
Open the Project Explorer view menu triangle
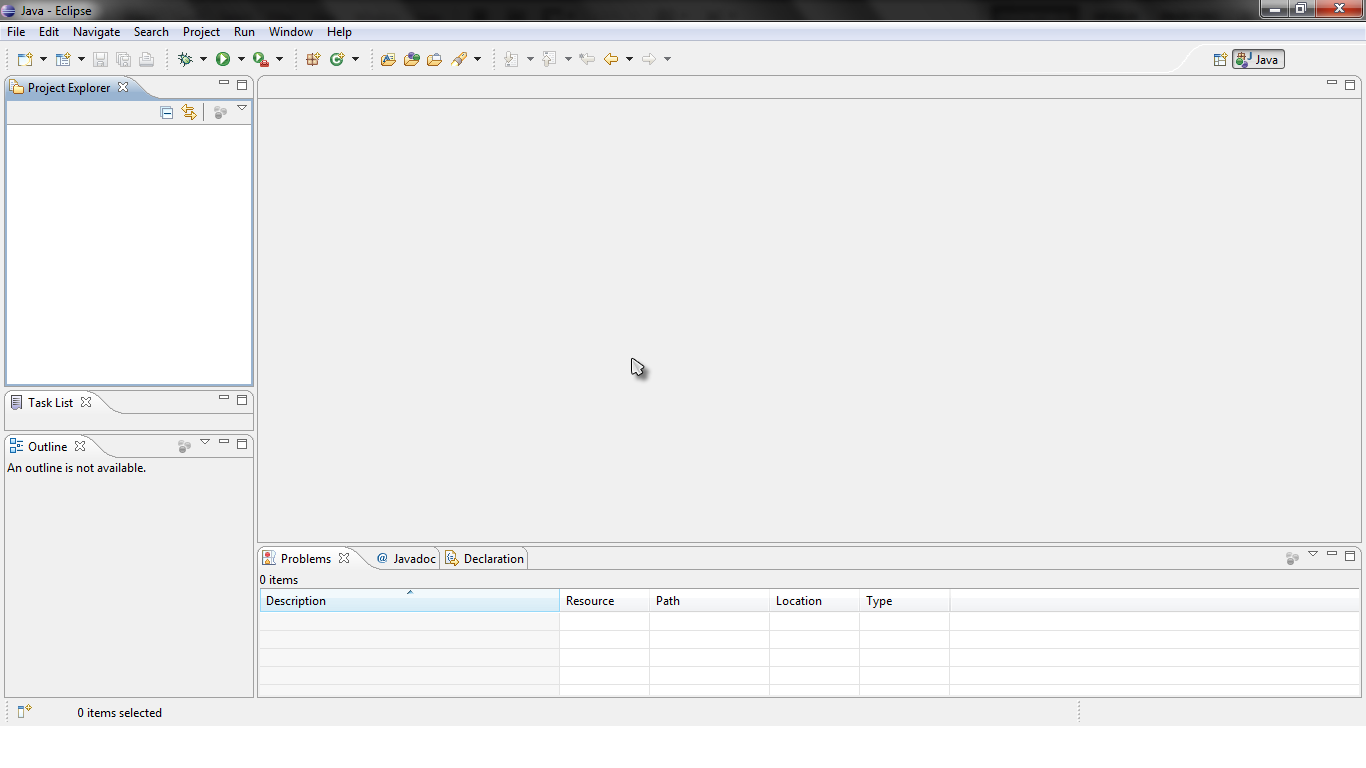pos(242,109)
